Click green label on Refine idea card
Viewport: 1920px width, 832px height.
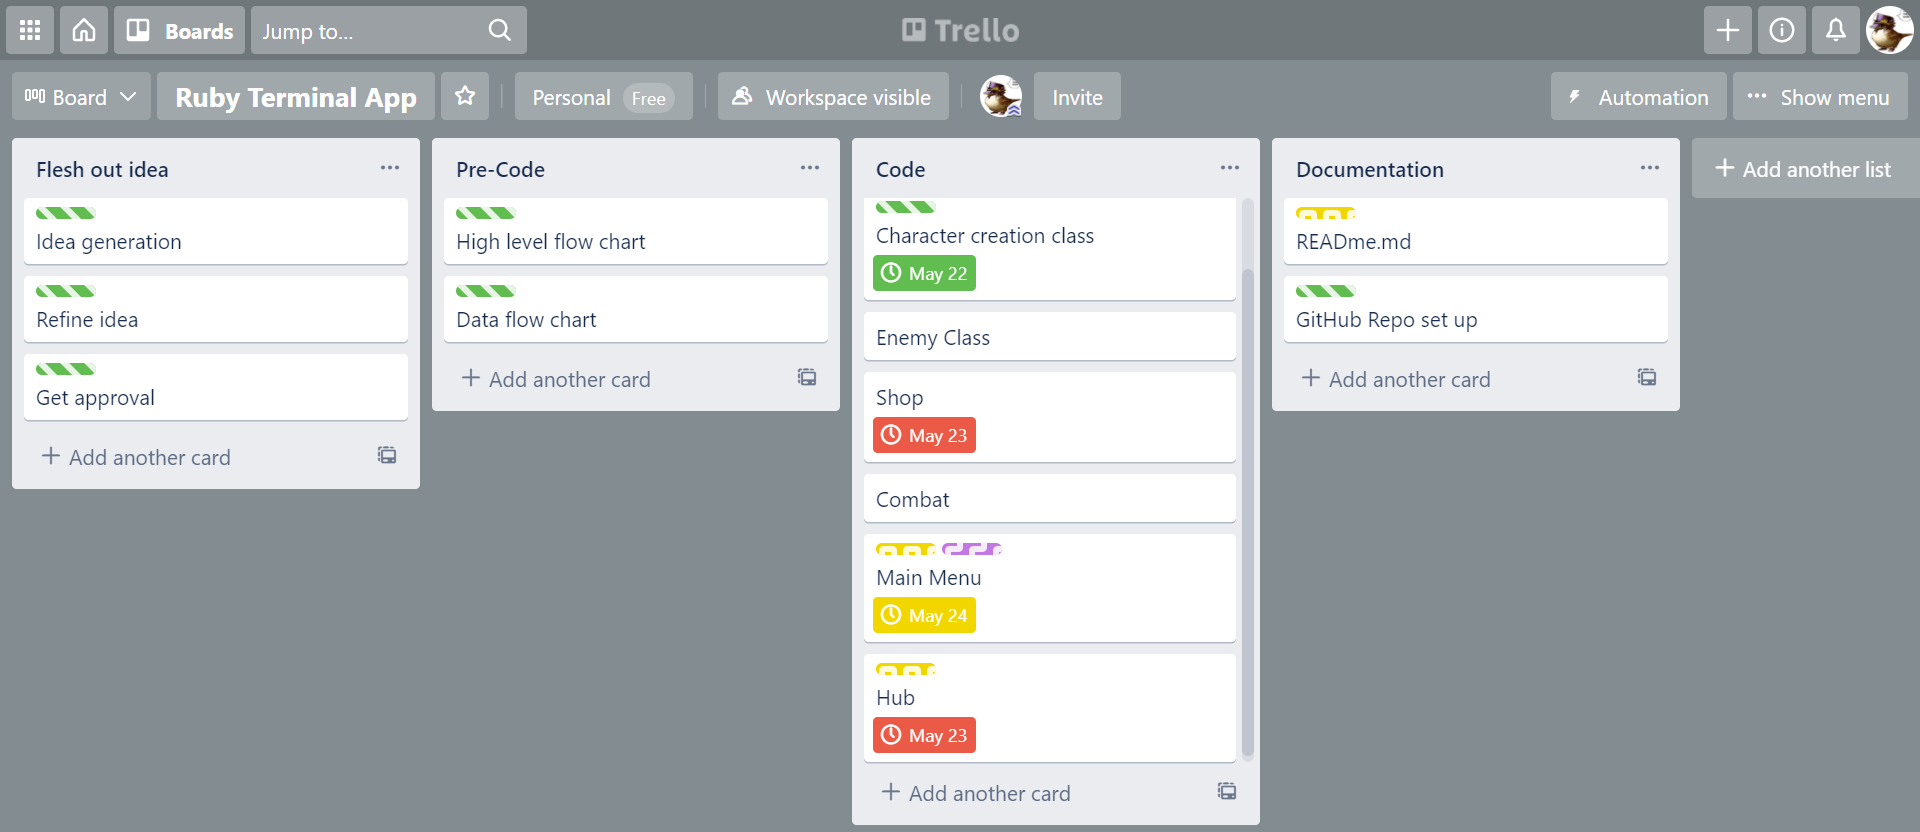click(x=66, y=291)
